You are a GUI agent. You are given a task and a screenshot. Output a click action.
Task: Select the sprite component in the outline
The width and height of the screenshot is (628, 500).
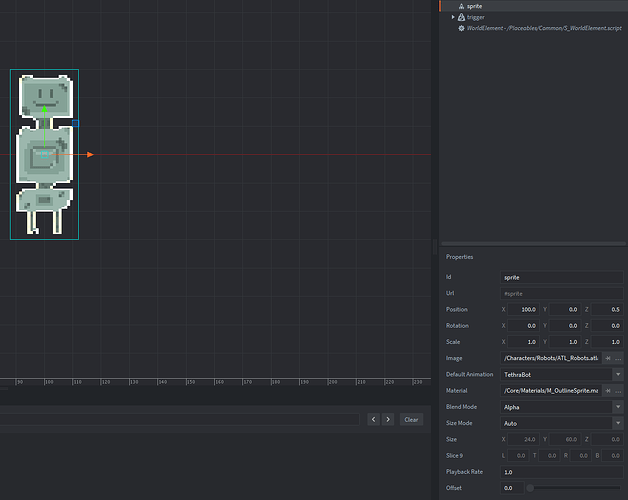pyautogui.click(x=474, y=6)
